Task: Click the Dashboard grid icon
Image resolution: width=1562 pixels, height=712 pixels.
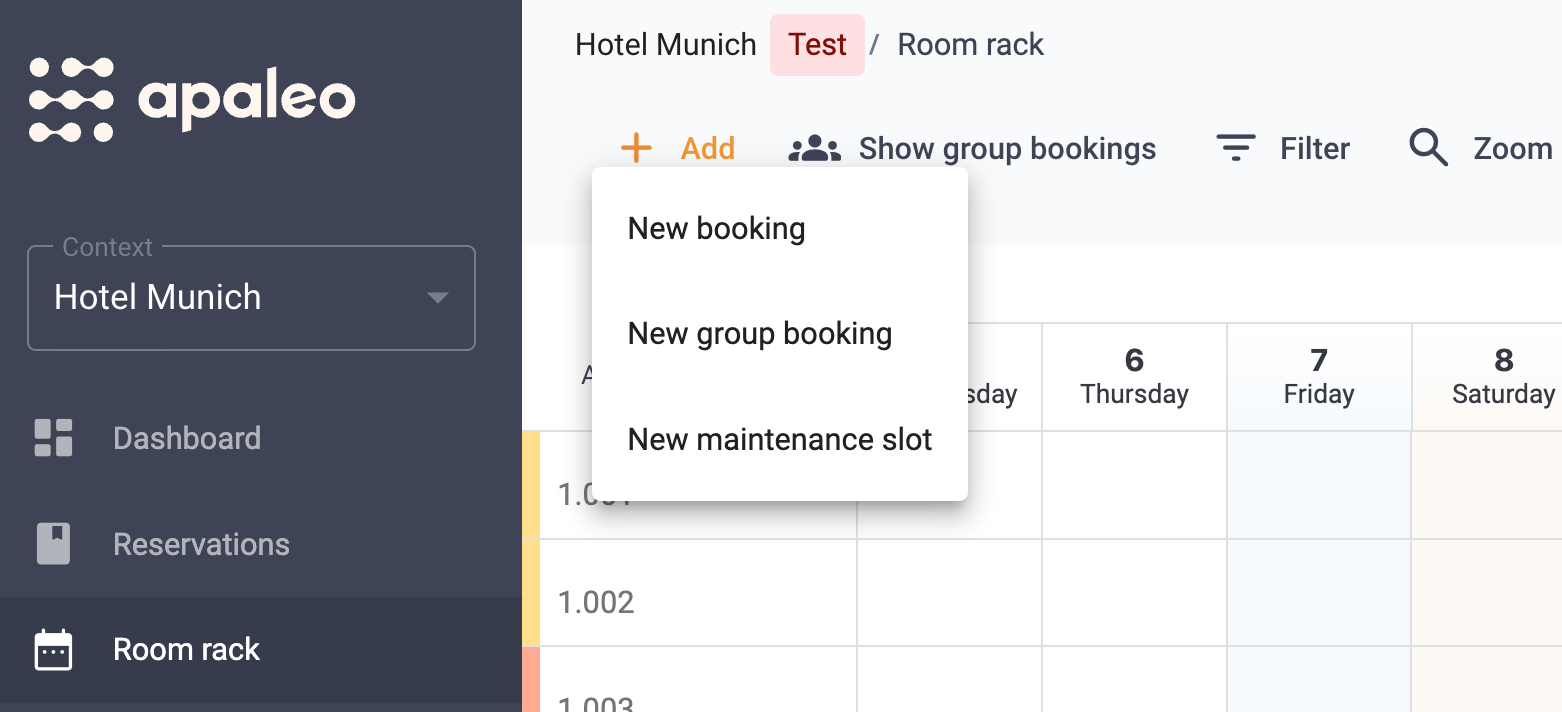Action: (53, 438)
